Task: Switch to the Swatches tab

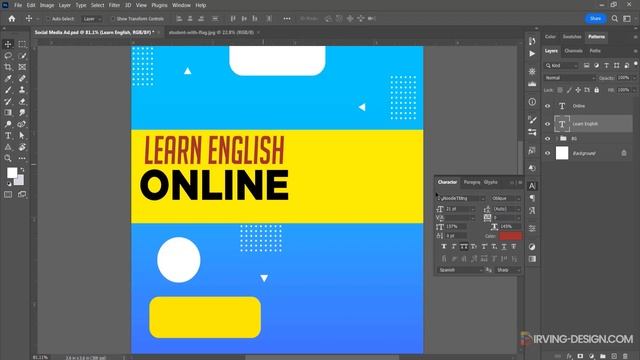Action: tap(572, 37)
